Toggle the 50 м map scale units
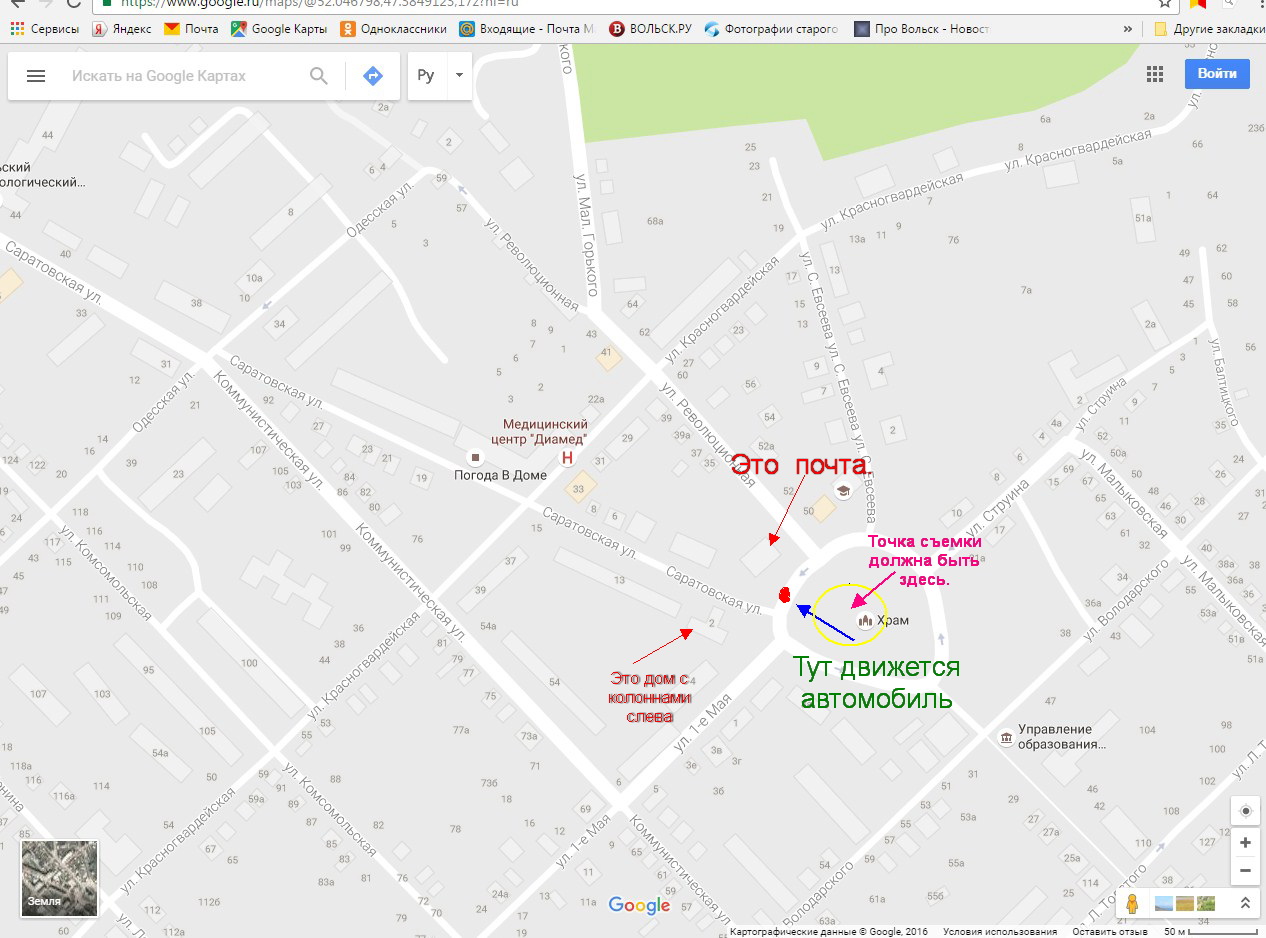 [1208, 932]
